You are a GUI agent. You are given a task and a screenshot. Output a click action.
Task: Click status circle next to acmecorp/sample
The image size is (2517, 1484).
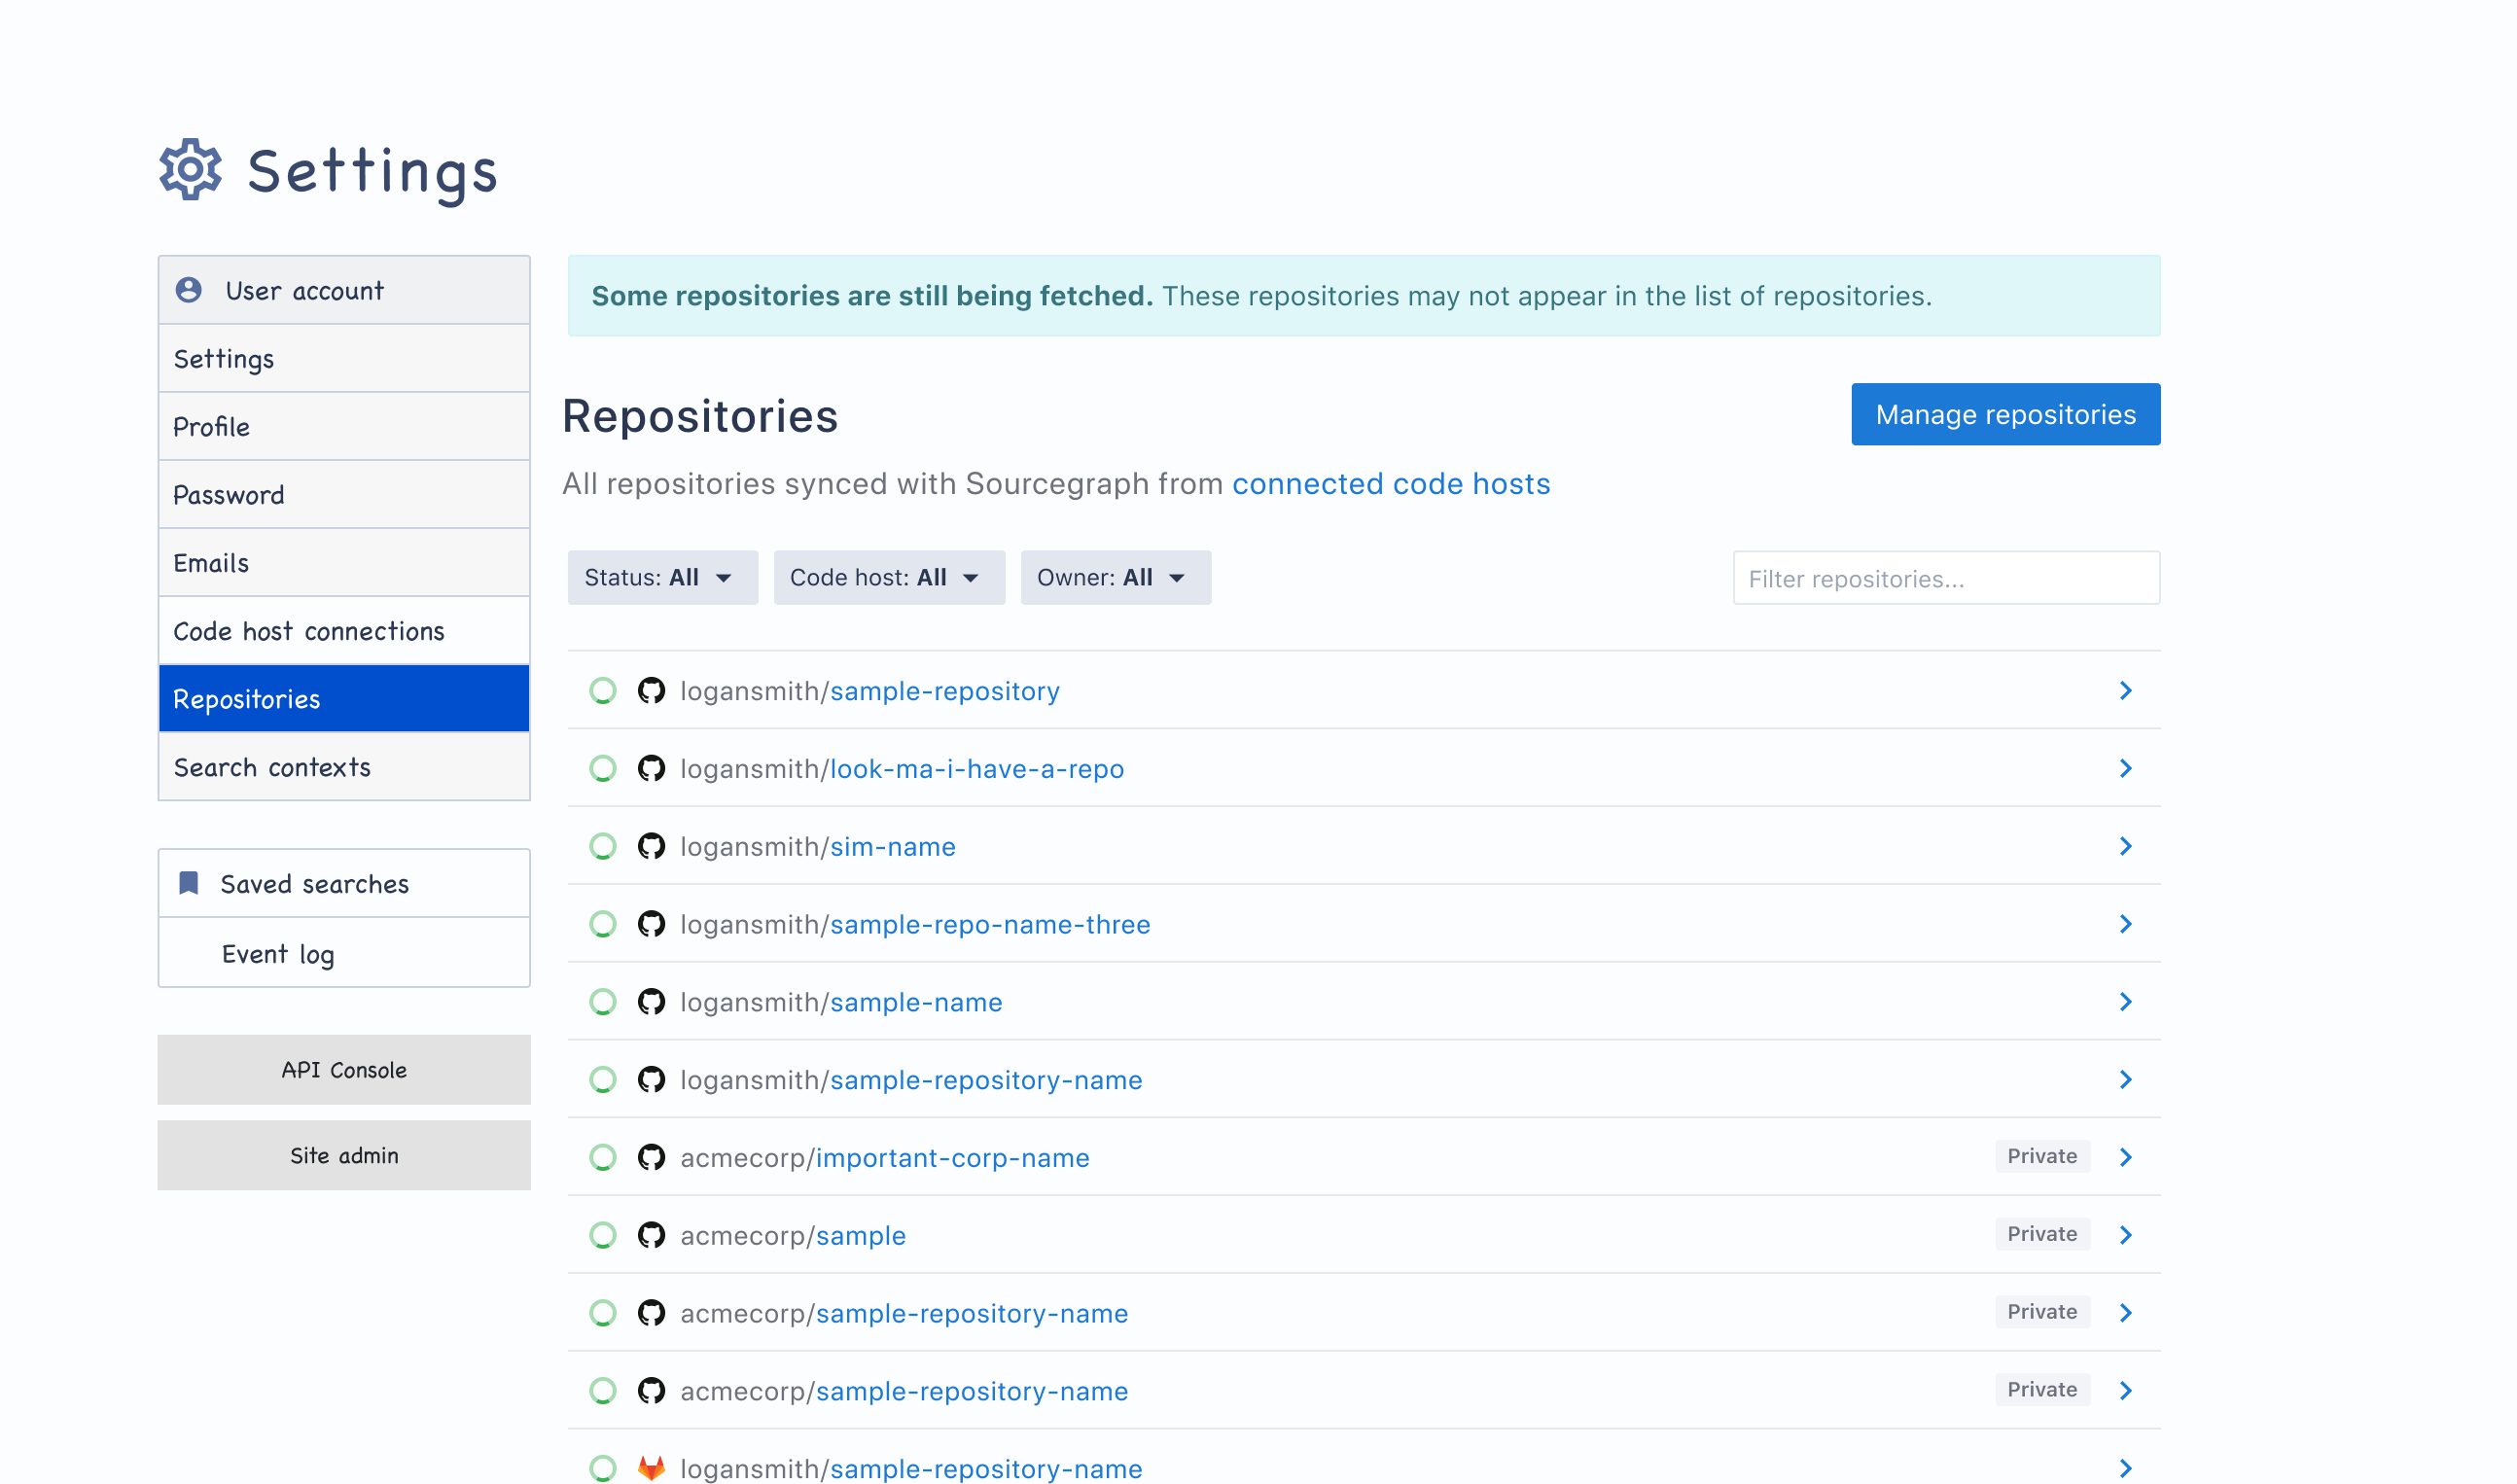[603, 1235]
